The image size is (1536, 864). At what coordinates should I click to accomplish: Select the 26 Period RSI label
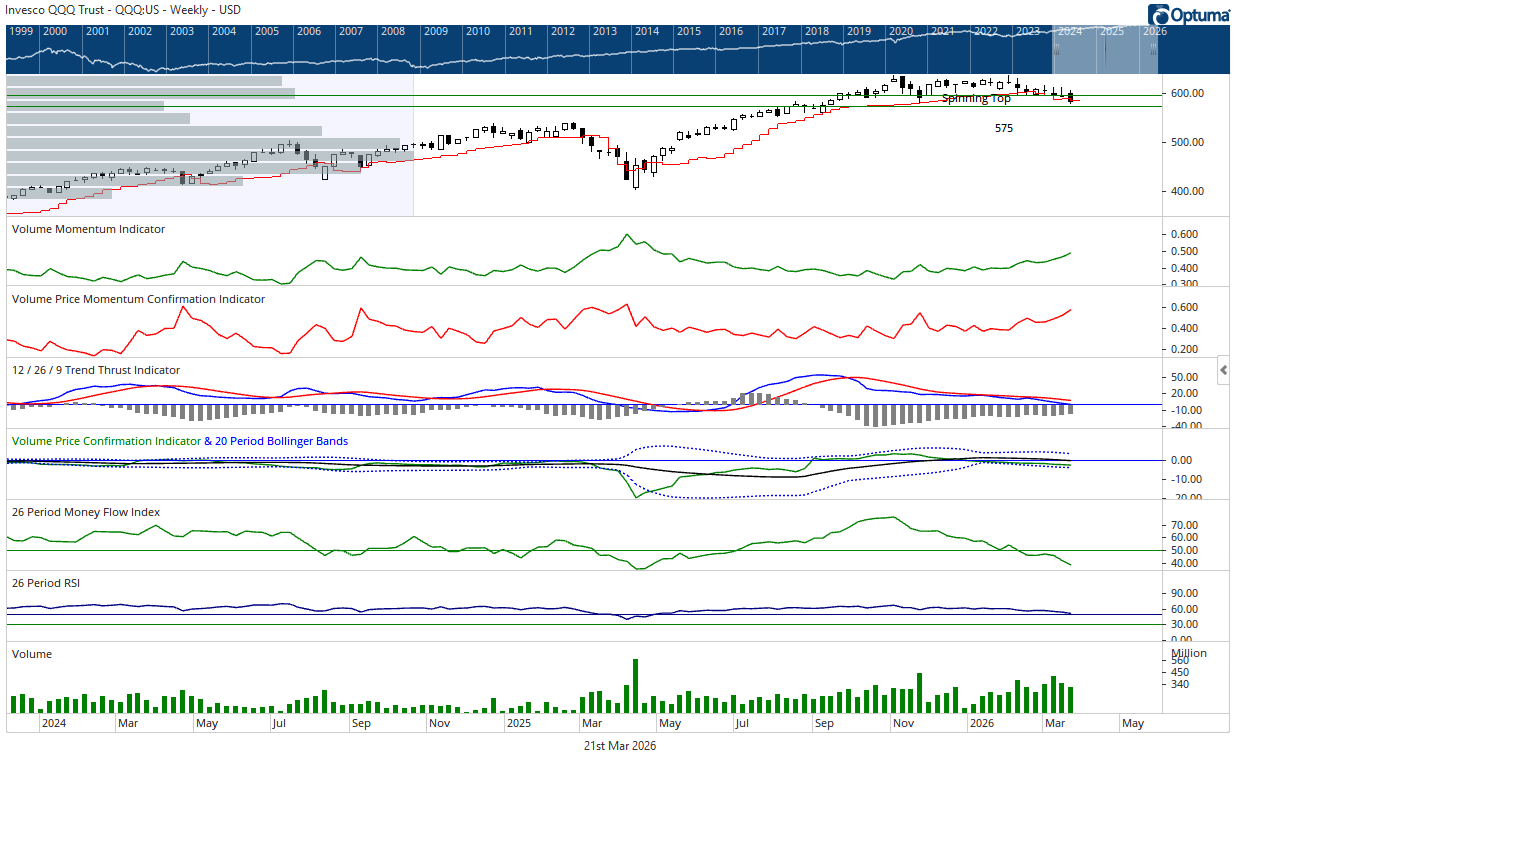tap(46, 583)
